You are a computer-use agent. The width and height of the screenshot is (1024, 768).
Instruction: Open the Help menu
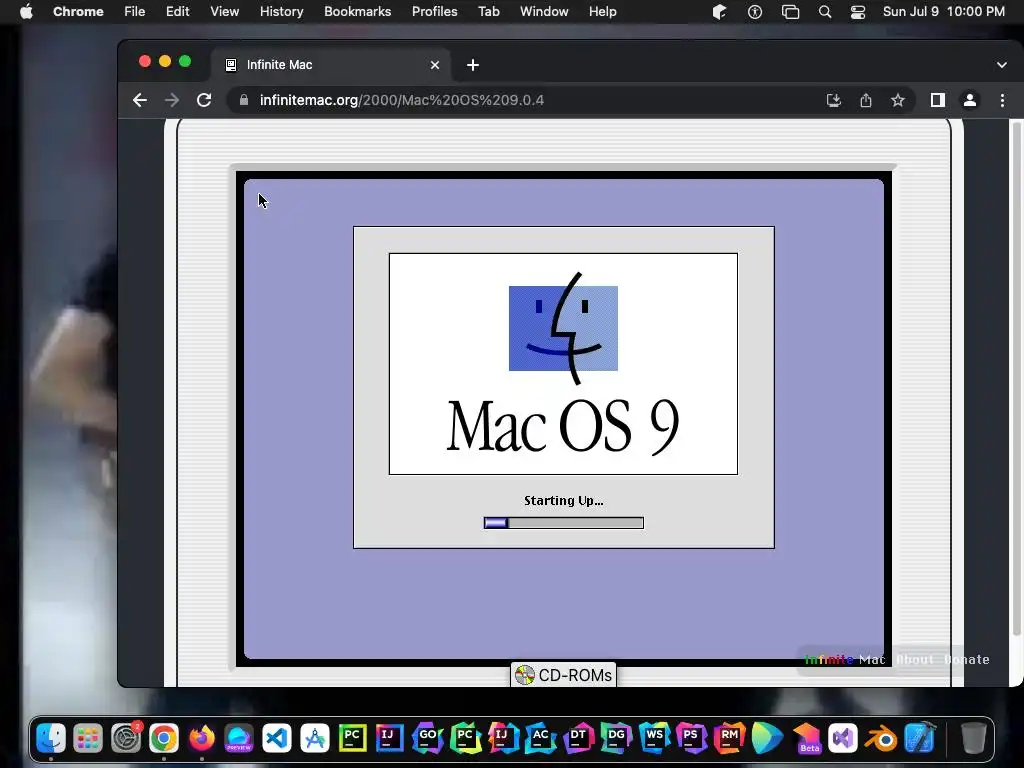click(x=602, y=12)
